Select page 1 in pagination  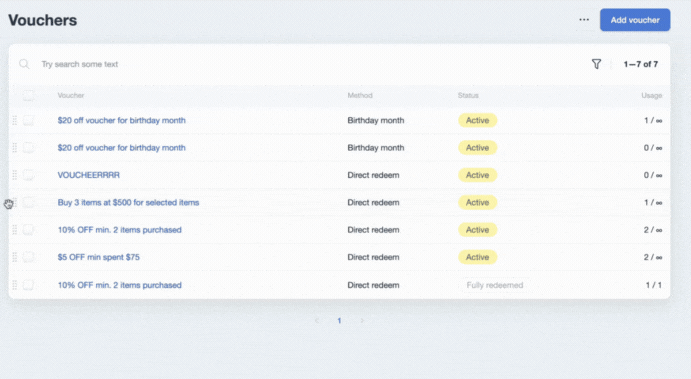339,320
